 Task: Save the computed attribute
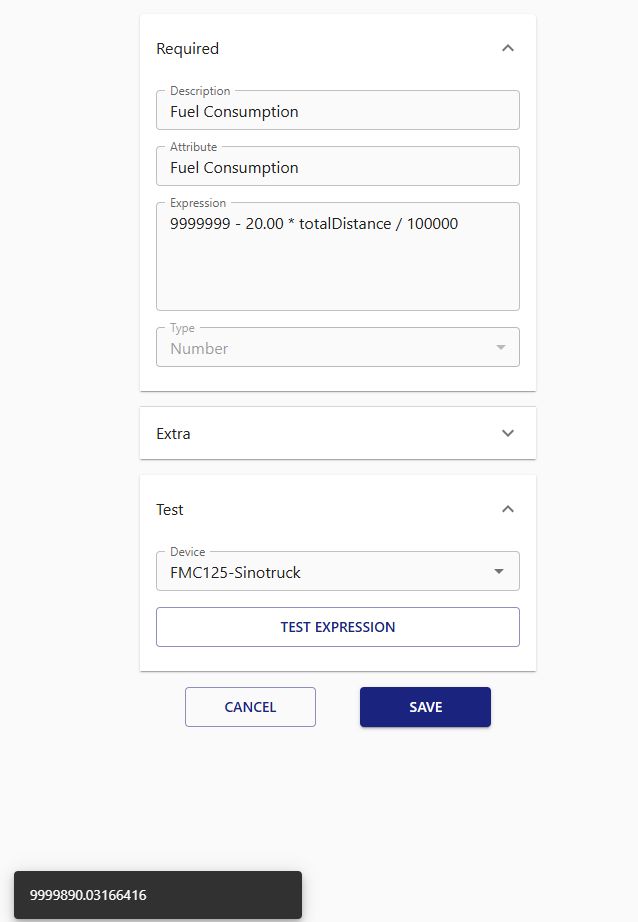click(425, 707)
